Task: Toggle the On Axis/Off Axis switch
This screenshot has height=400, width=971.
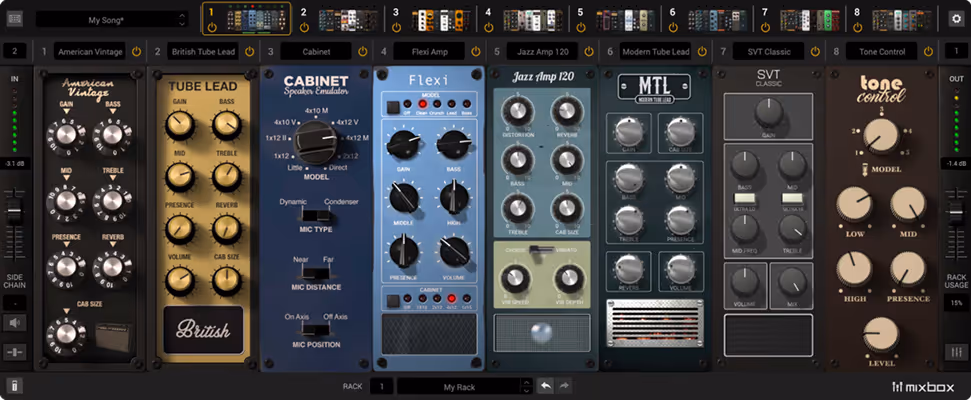Action: coord(316,331)
